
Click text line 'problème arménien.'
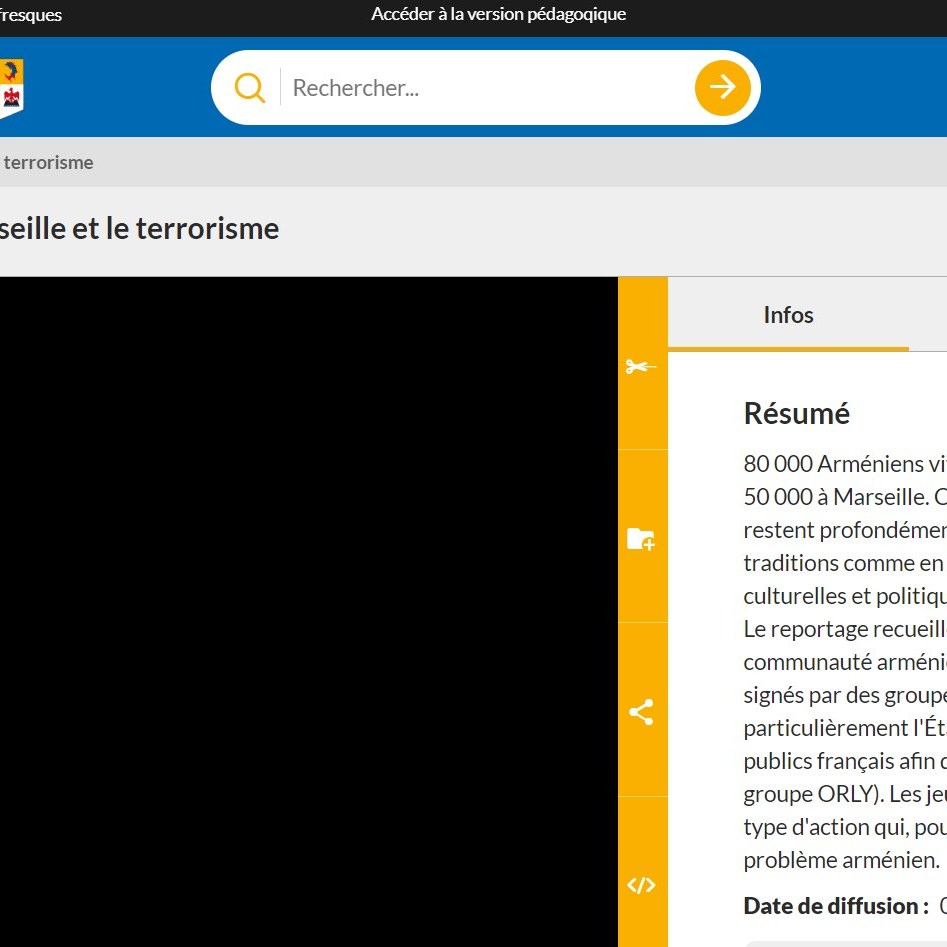coord(841,860)
